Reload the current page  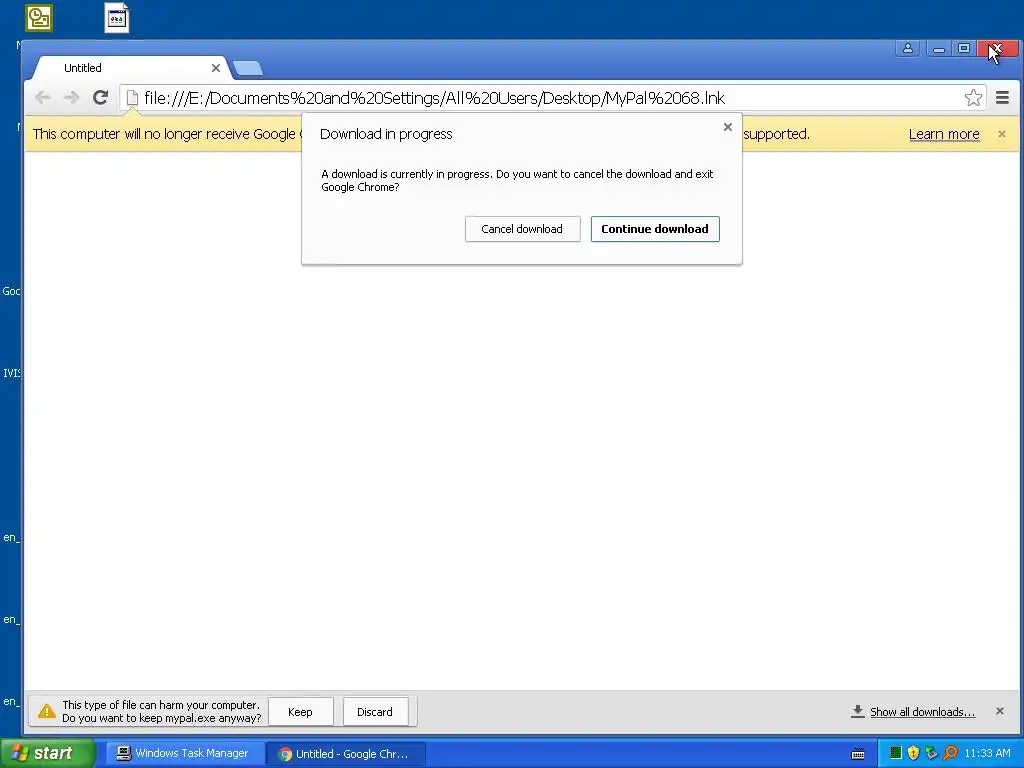click(x=100, y=98)
